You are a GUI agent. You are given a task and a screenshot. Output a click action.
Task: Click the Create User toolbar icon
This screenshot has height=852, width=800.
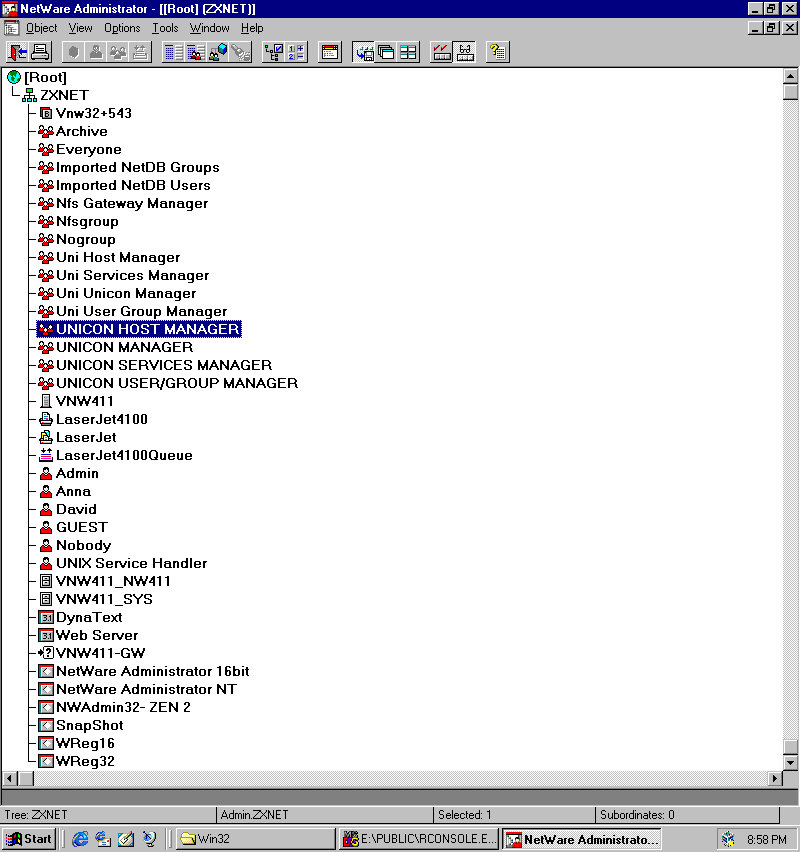96,52
